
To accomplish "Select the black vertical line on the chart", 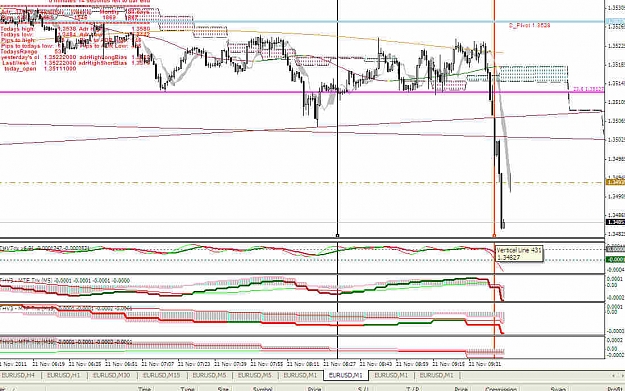I will click(x=338, y=120).
